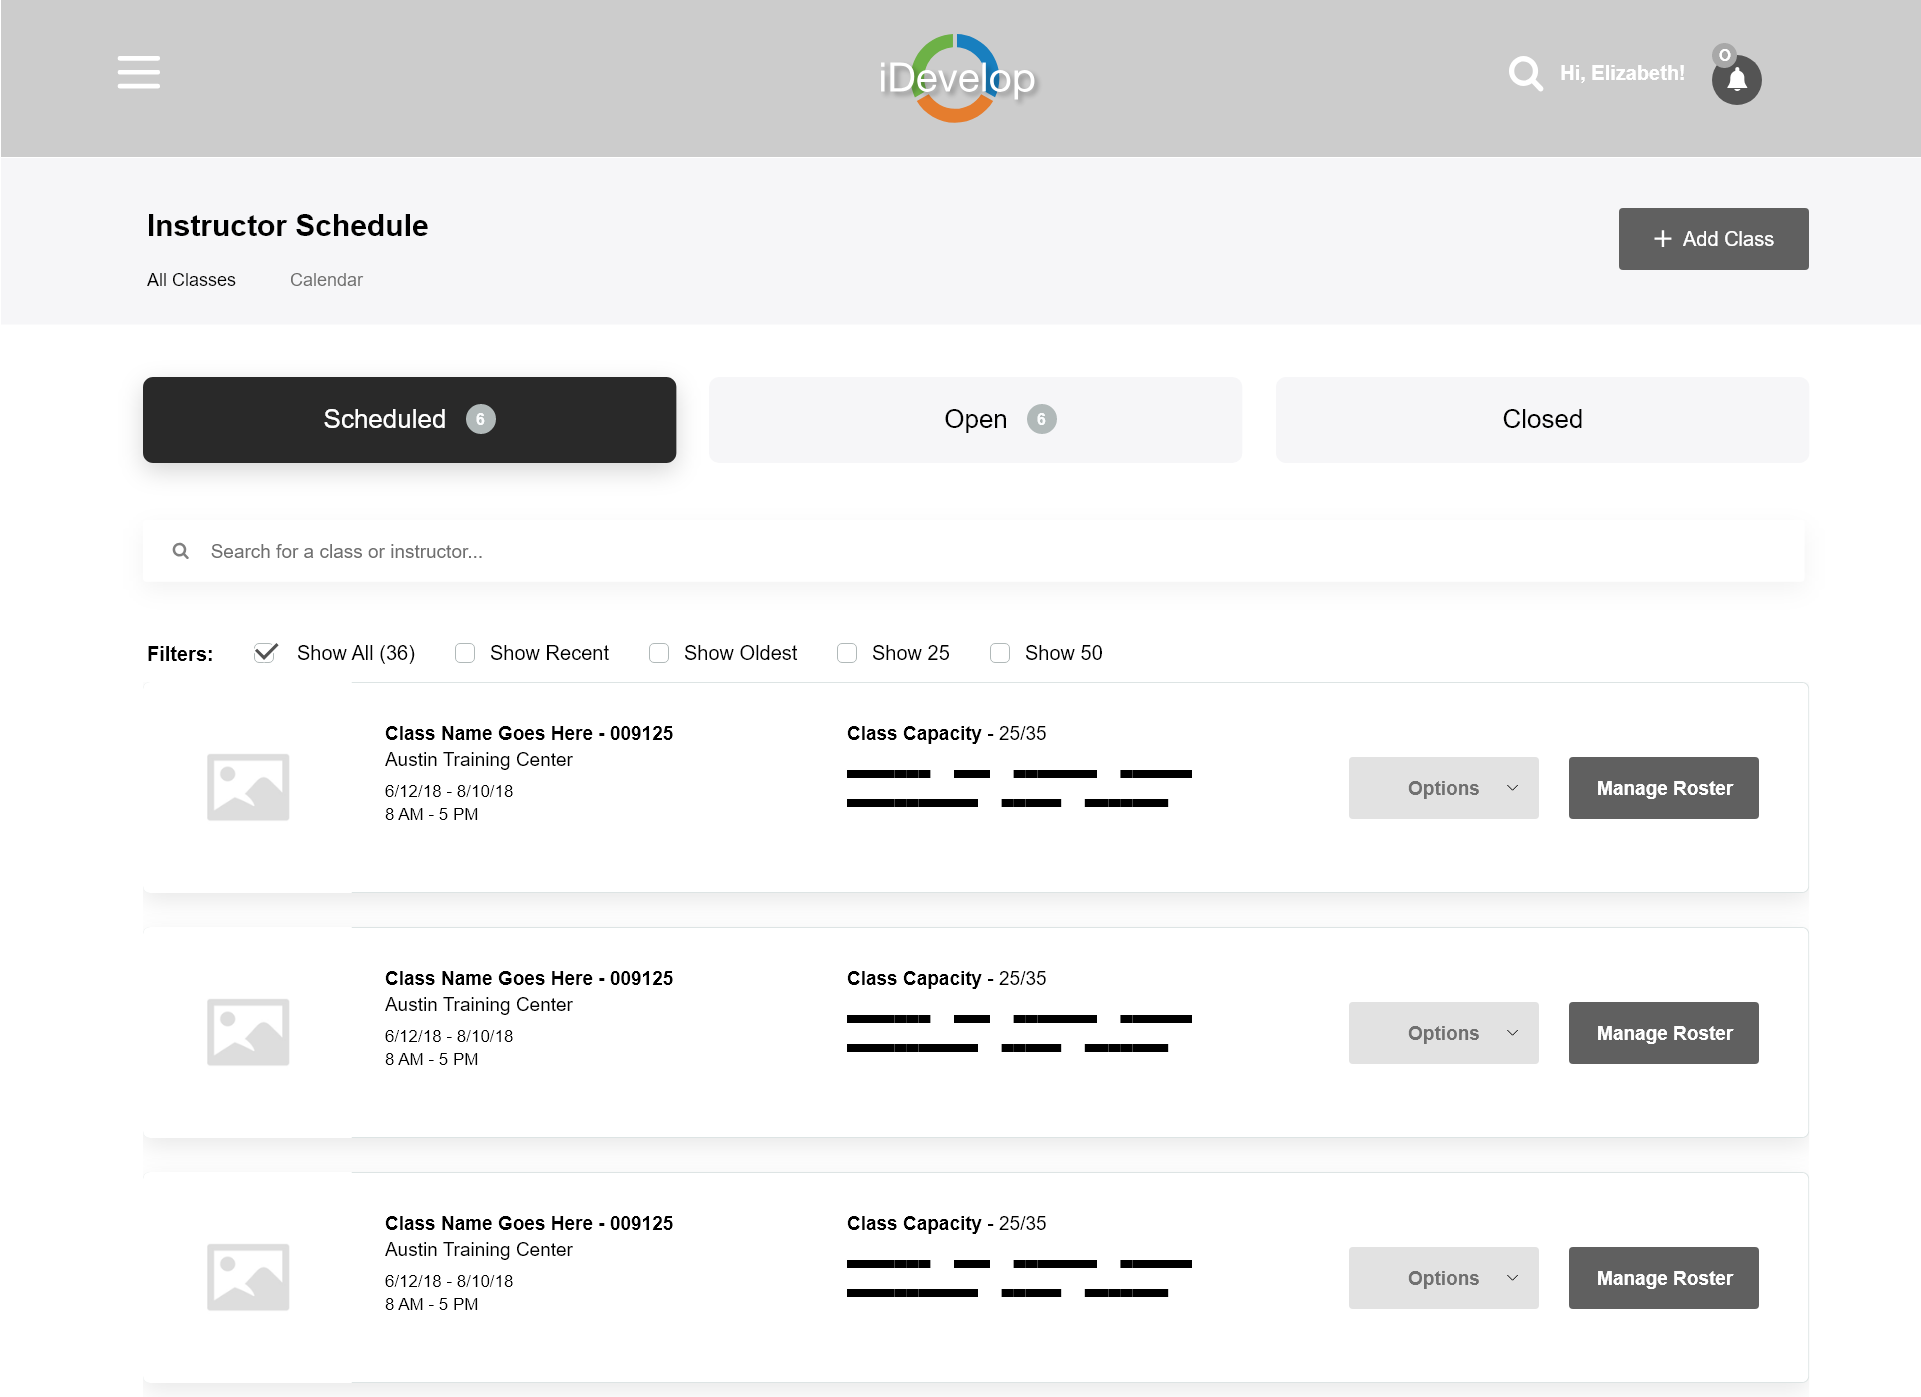Expand Options for the first class
Screen dimensions: 1921x1397
1443,788
